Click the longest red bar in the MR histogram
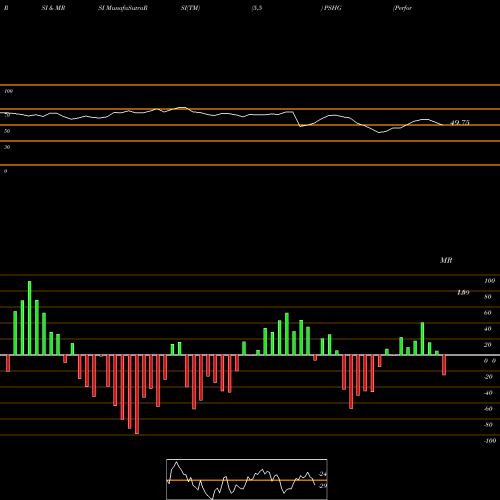Image resolution: width=500 pixels, height=500 pixels. [137, 394]
